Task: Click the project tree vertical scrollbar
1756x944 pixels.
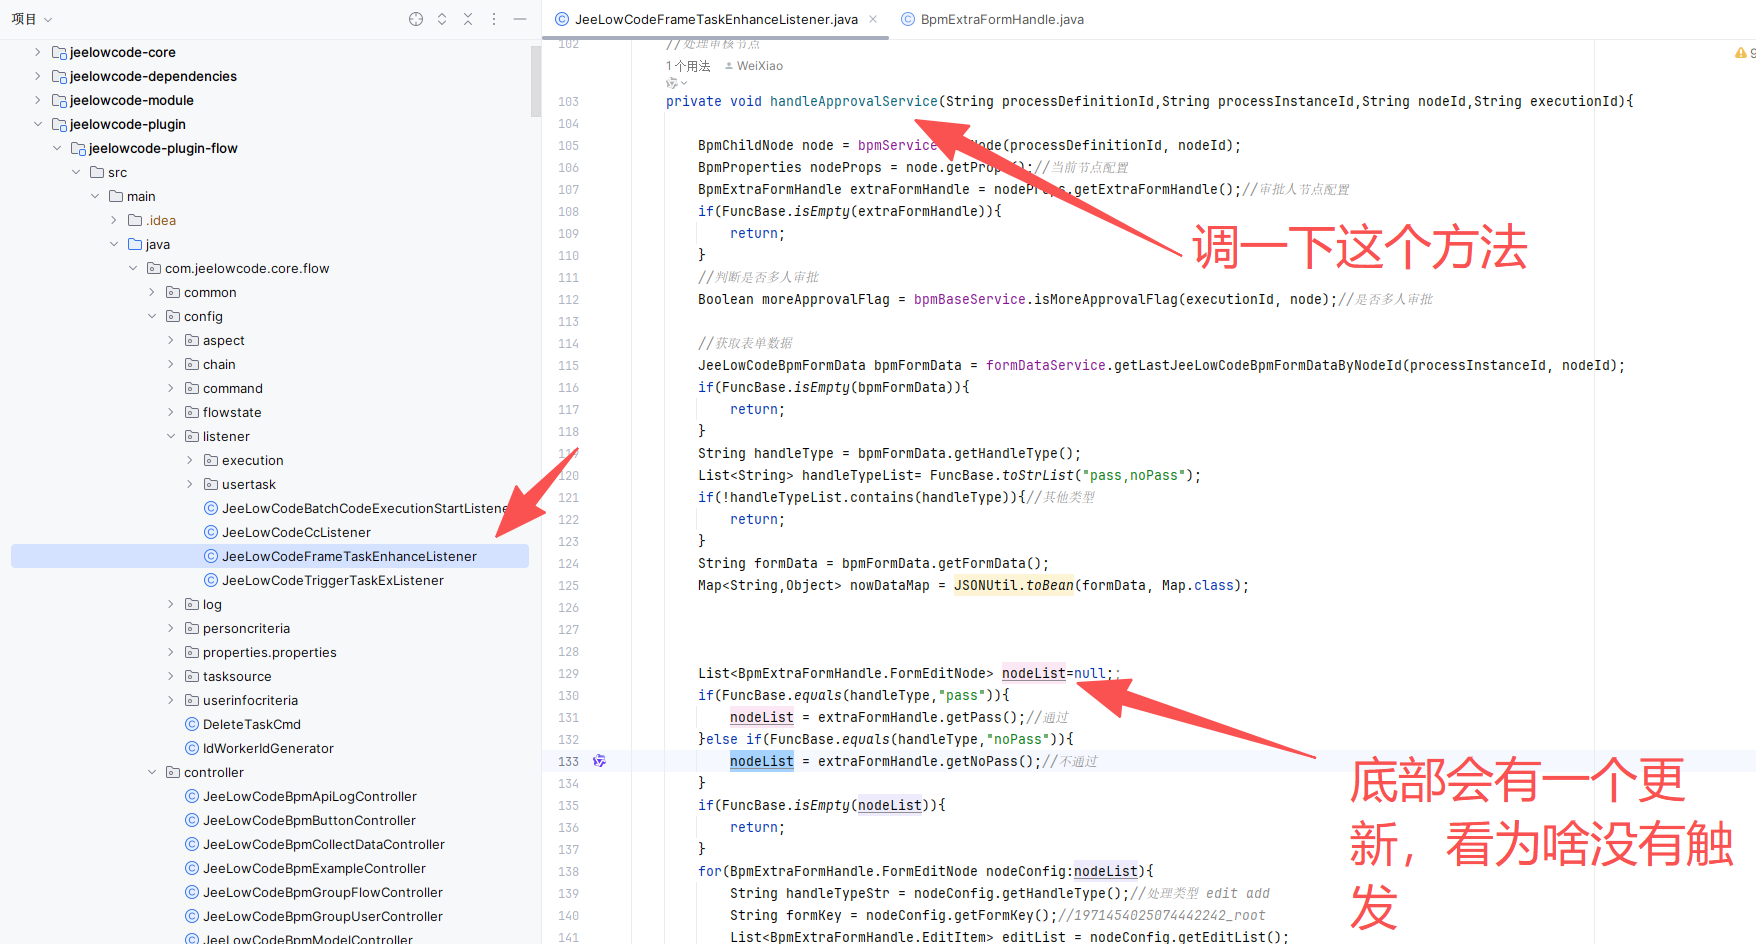Action: pyautogui.click(x=536, y=82)
